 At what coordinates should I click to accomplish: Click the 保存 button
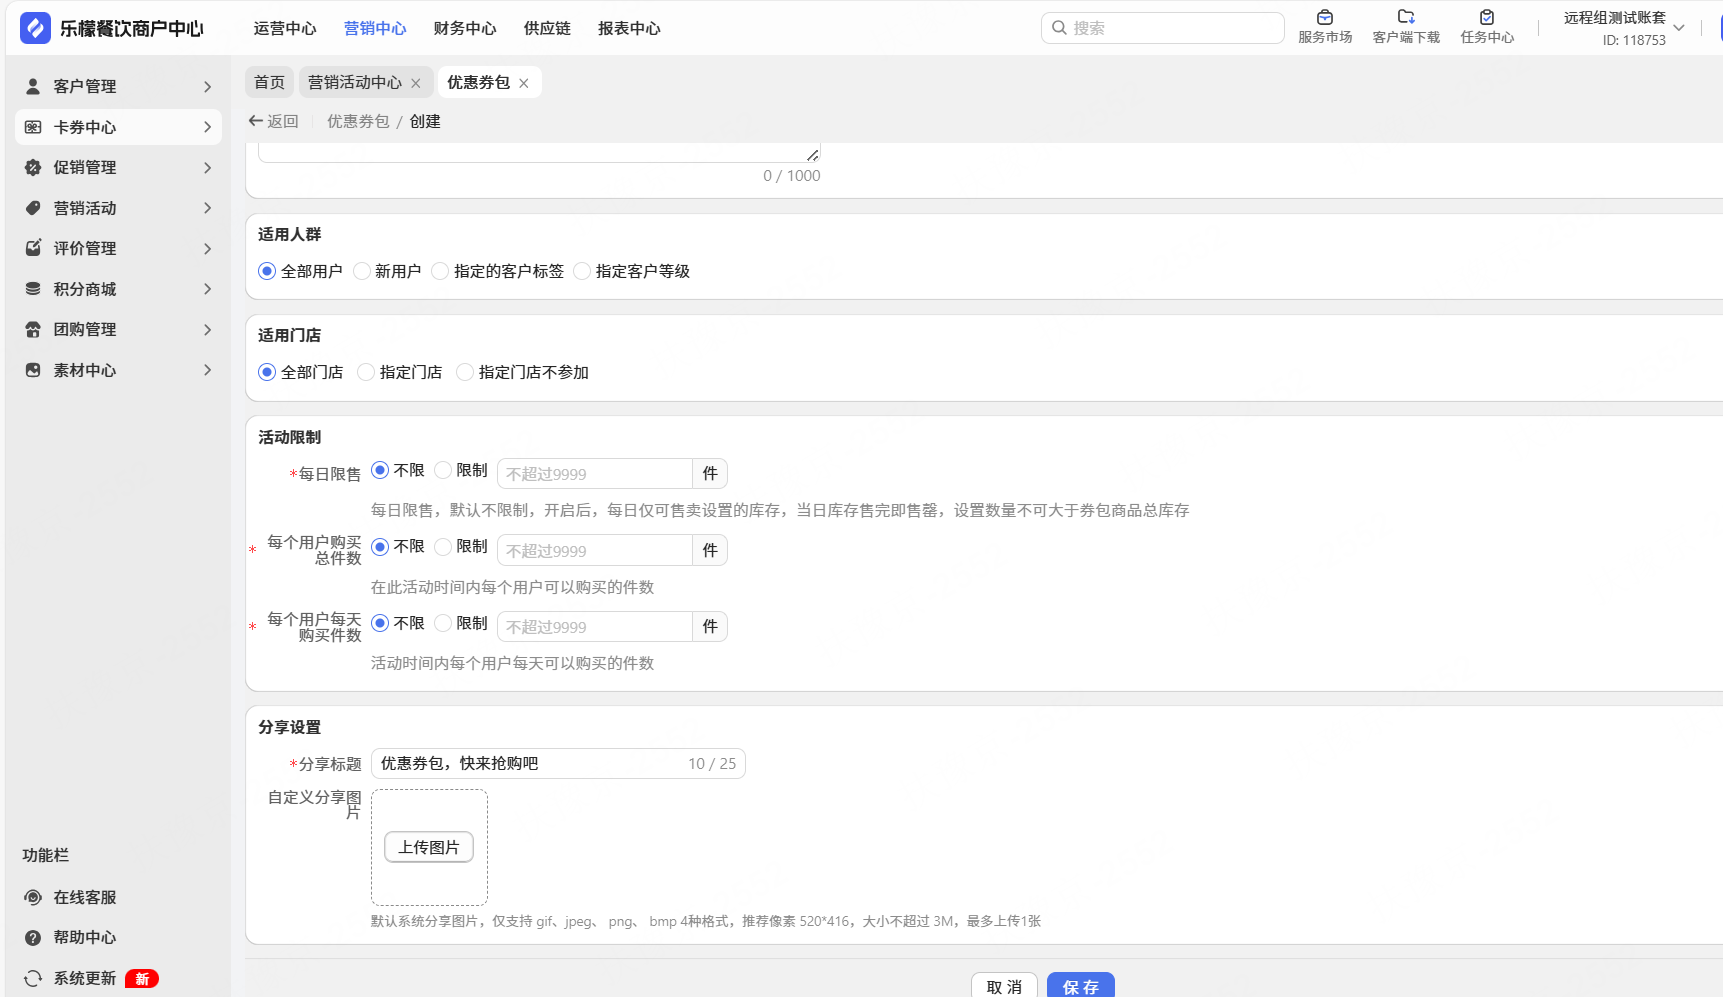(x=1081, y=986)
